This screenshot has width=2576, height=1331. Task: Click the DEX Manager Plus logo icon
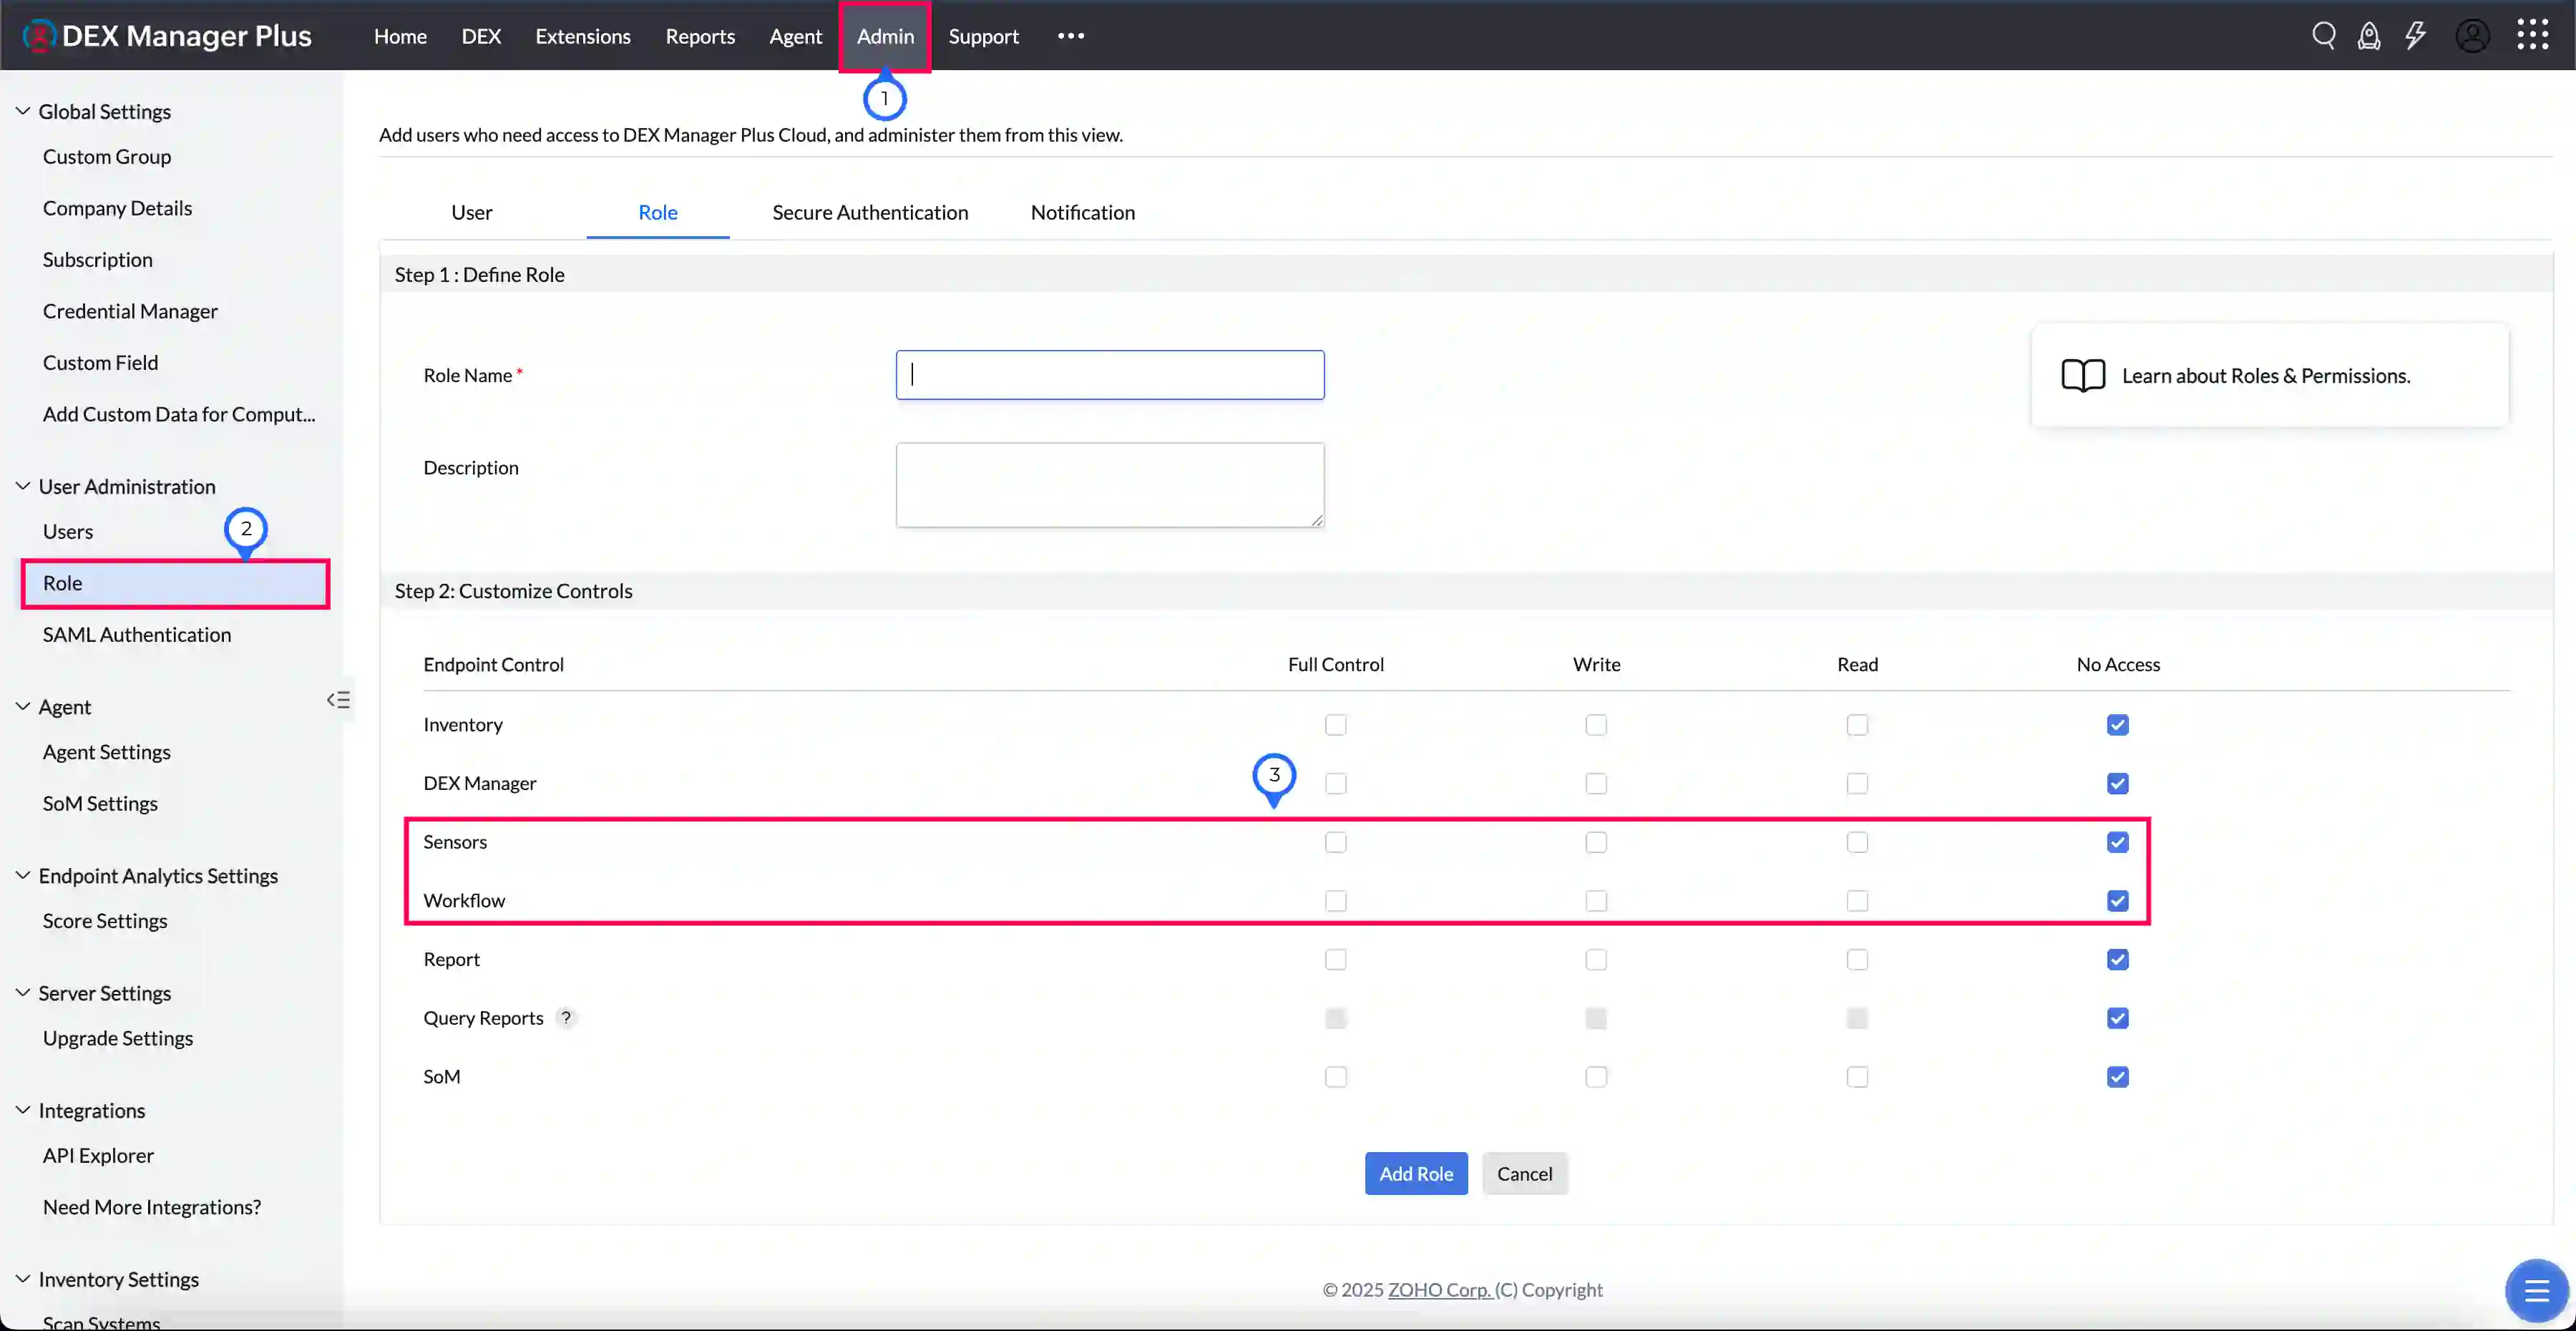click(38, 36)
